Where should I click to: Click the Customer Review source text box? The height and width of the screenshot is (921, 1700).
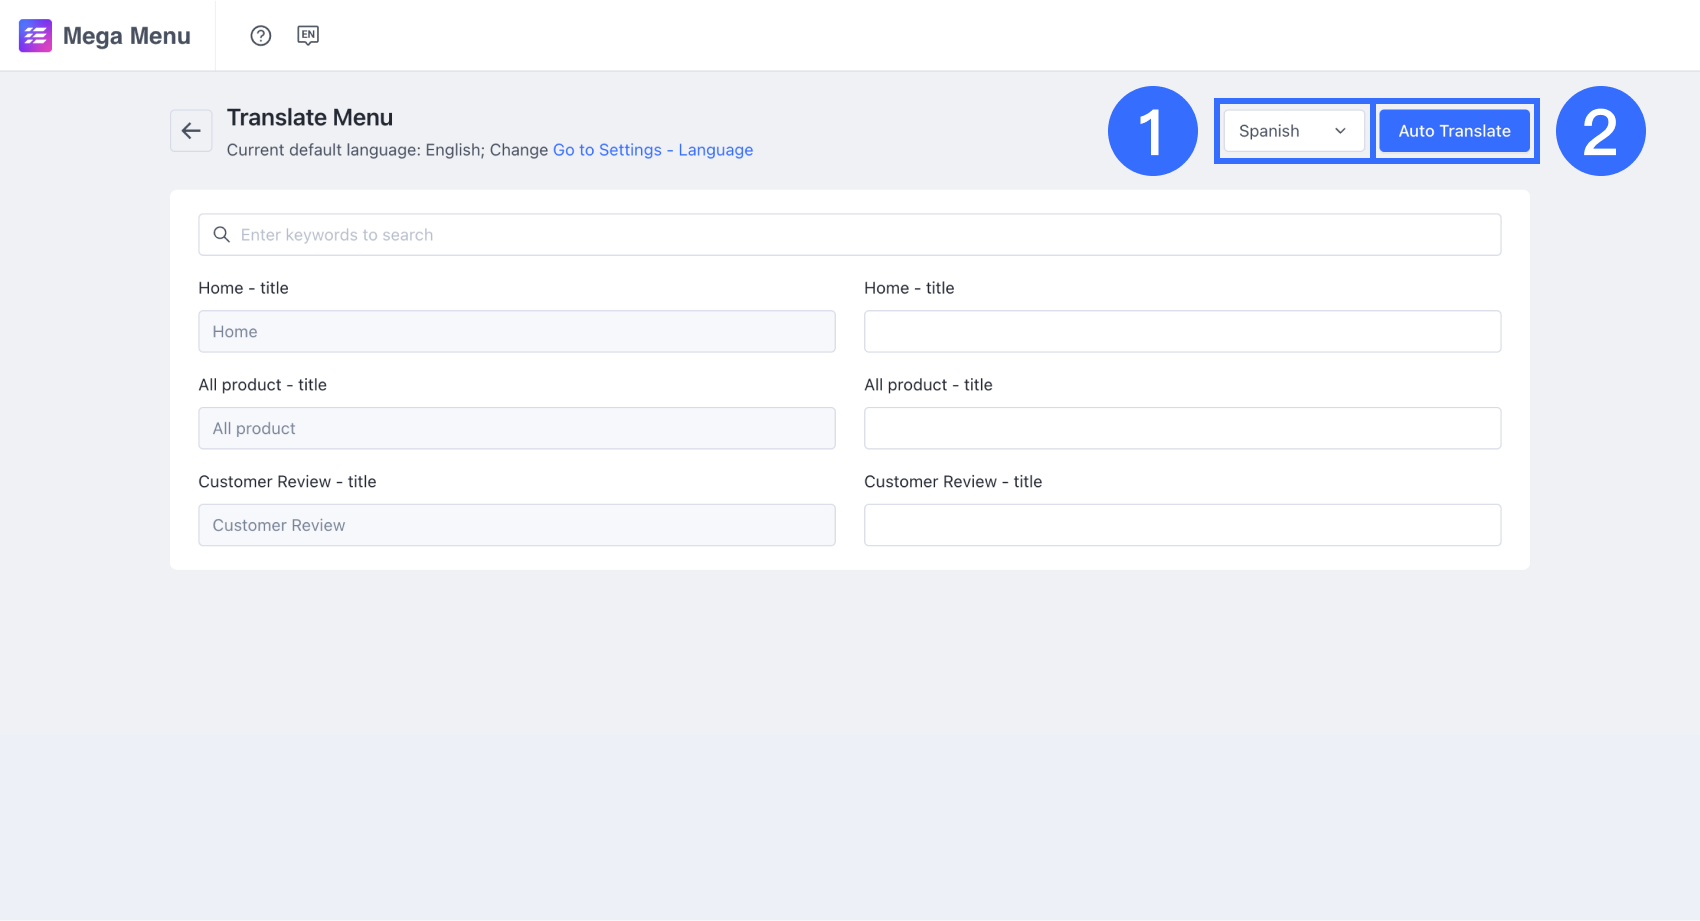(516, 524)
